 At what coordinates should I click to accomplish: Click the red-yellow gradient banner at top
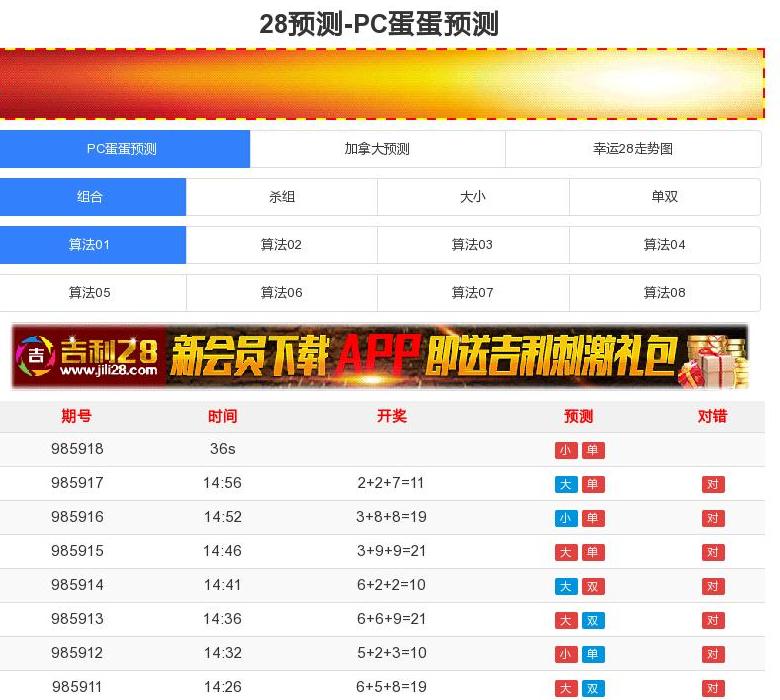(x=382, y=84)
